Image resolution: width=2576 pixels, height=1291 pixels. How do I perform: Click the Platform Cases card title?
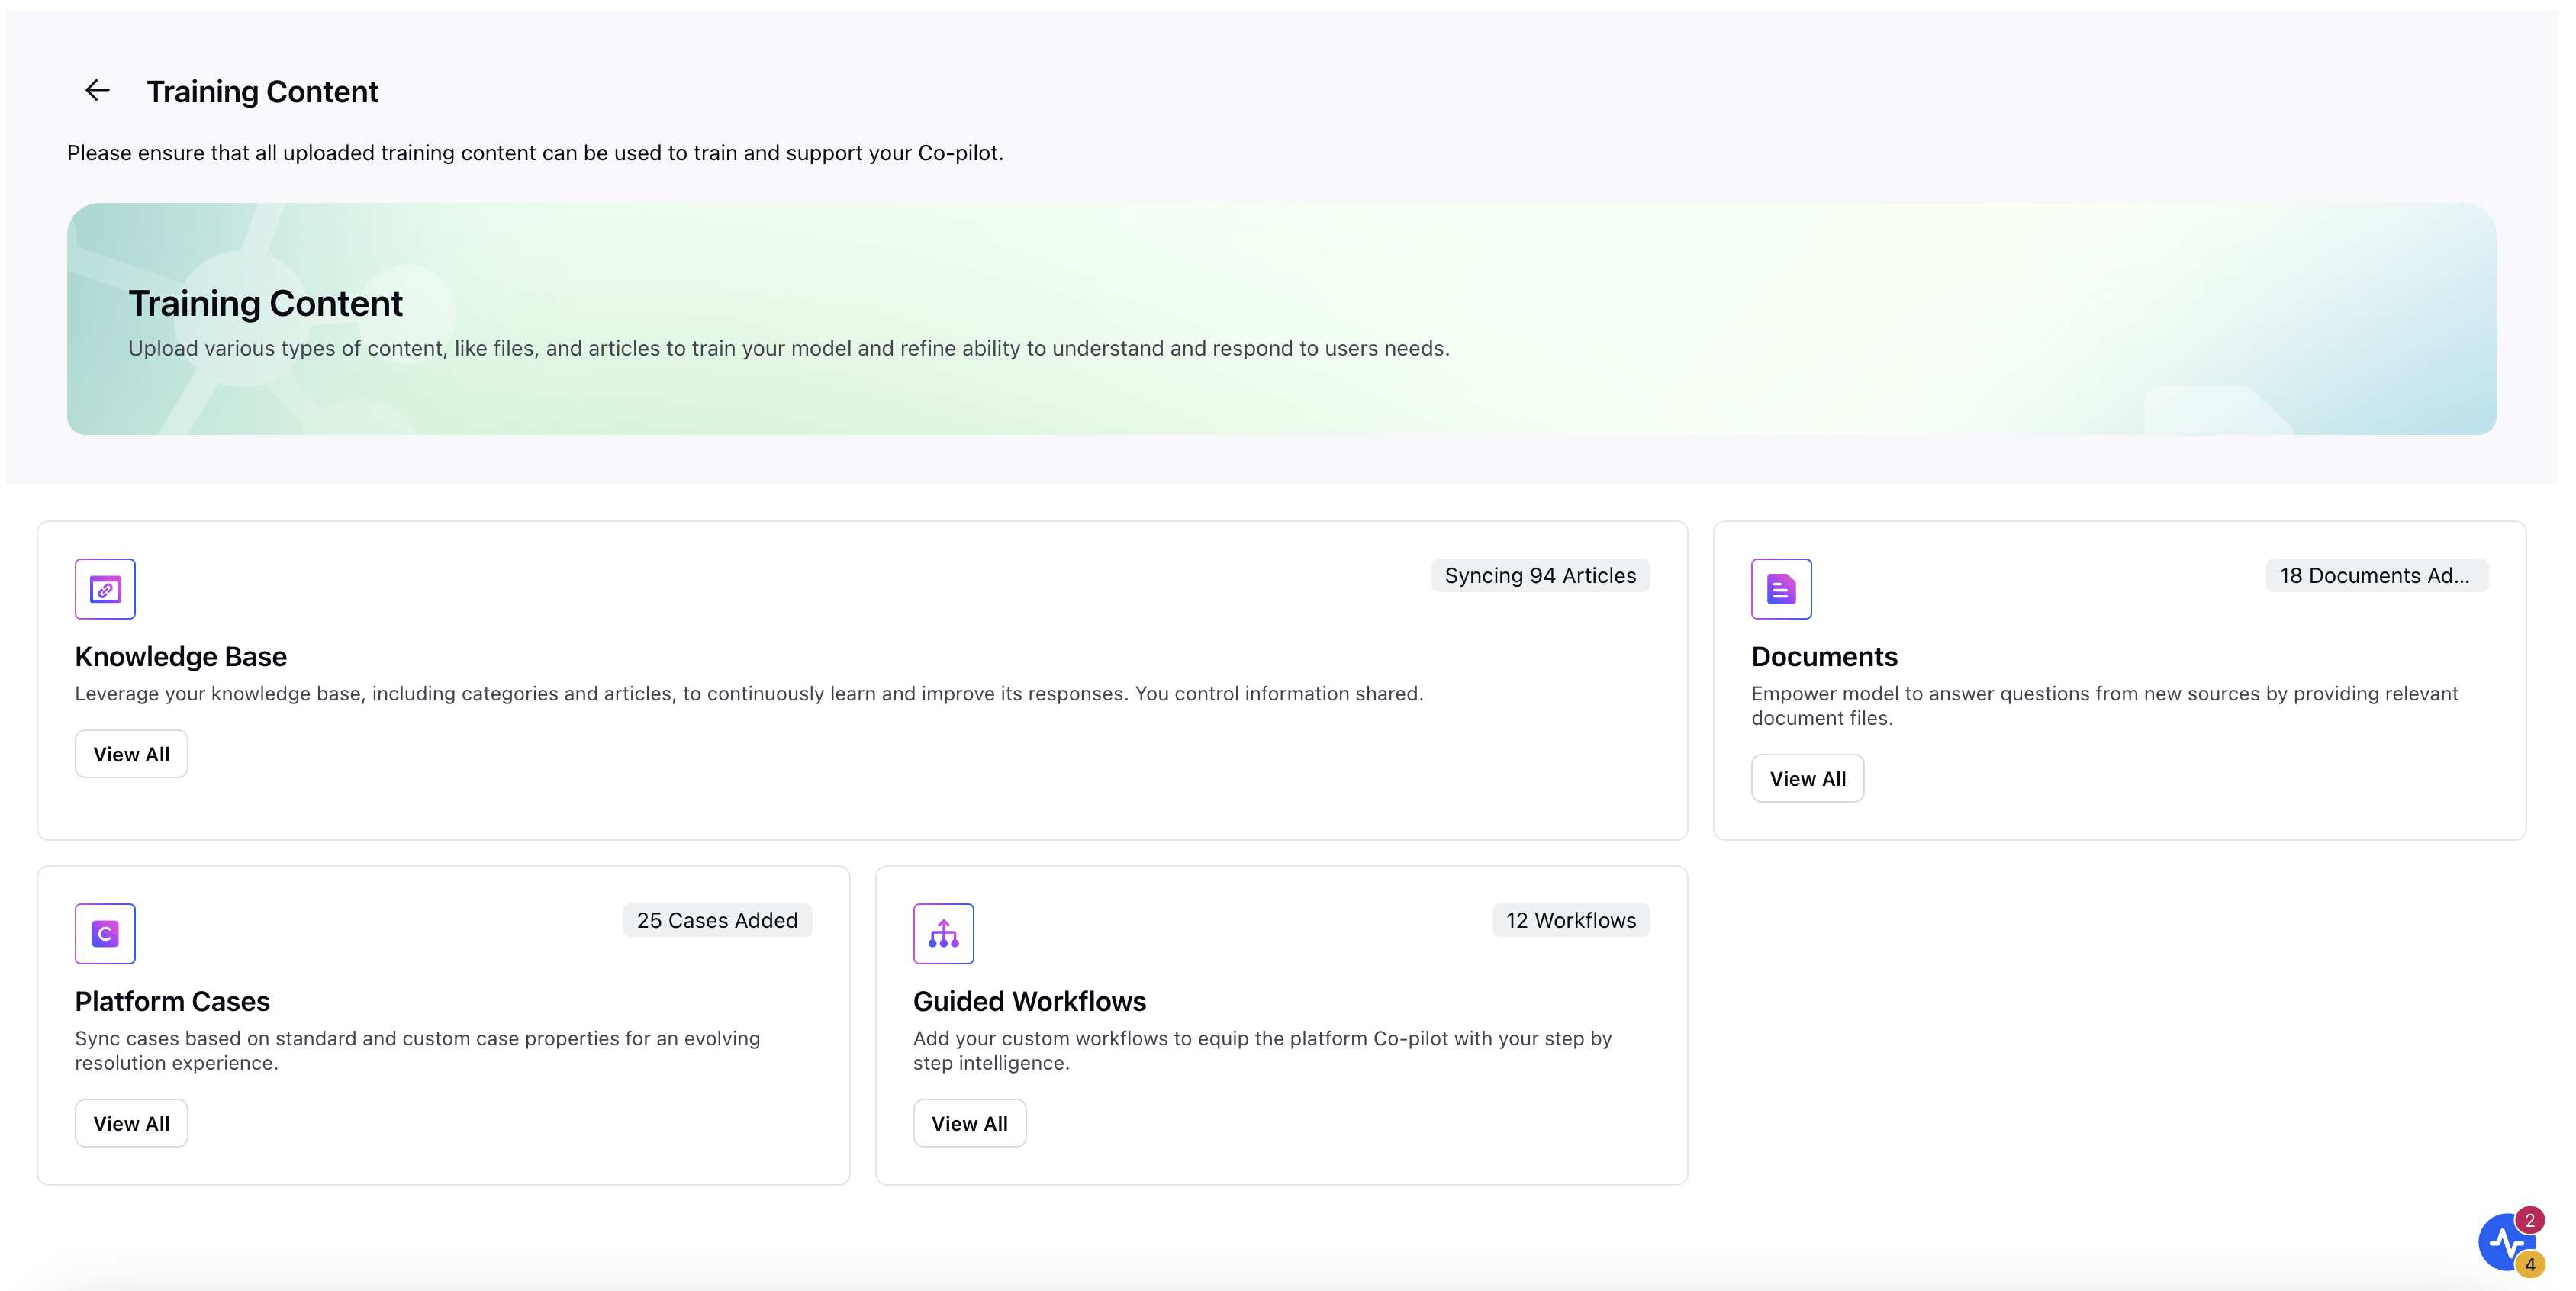172,1002
